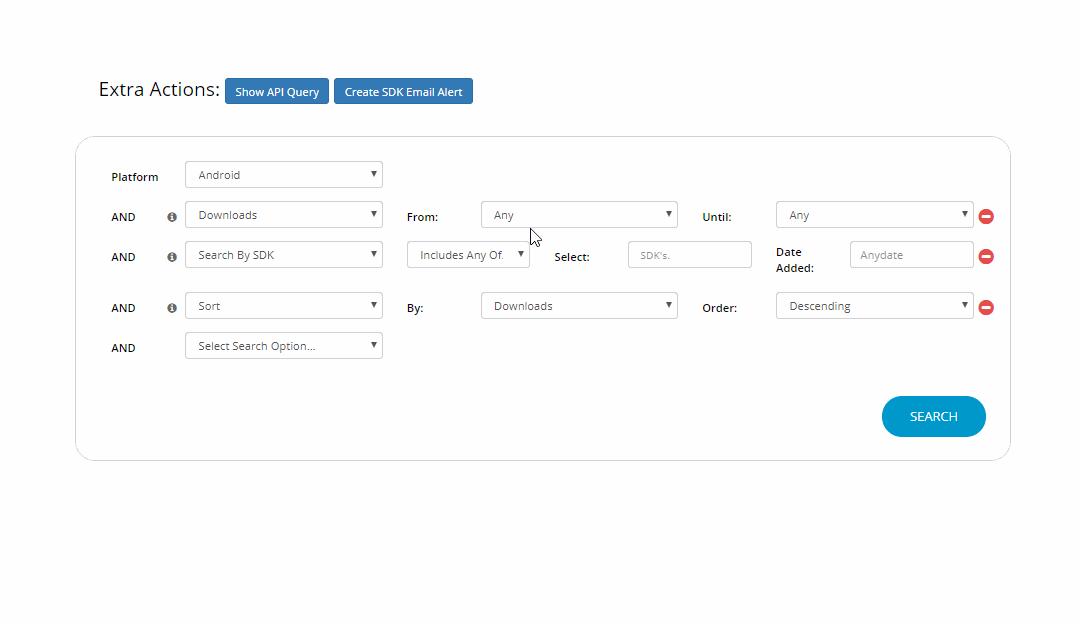This screenshot has width=1078, height=626.
Task: Expand the Until downloads range dropdown
Action: pyautogui.click(x=874, y=215)
